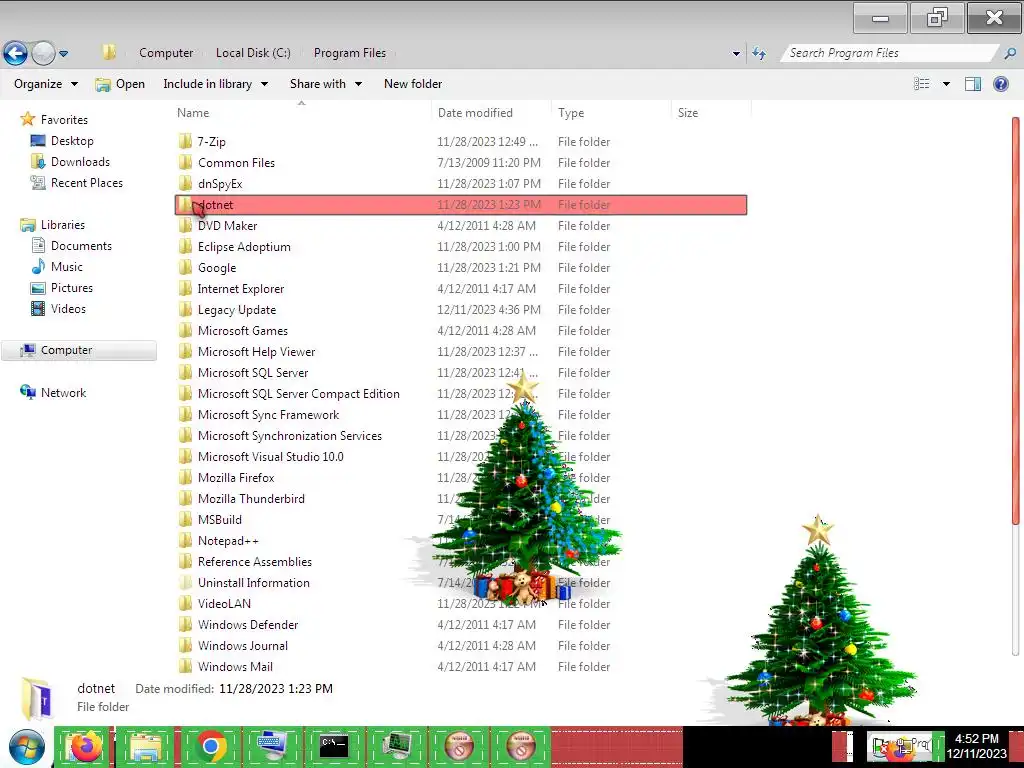Open the view options dropdown arrow
1024x768 pixels.
coord(946,84)
